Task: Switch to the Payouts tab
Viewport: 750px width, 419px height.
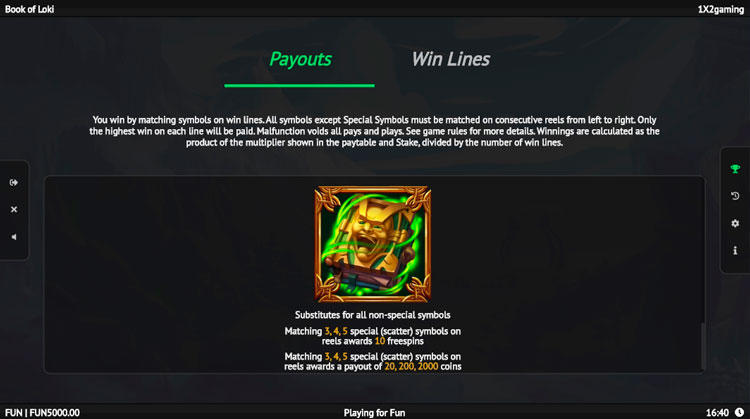Action: [x=300, y=59]
